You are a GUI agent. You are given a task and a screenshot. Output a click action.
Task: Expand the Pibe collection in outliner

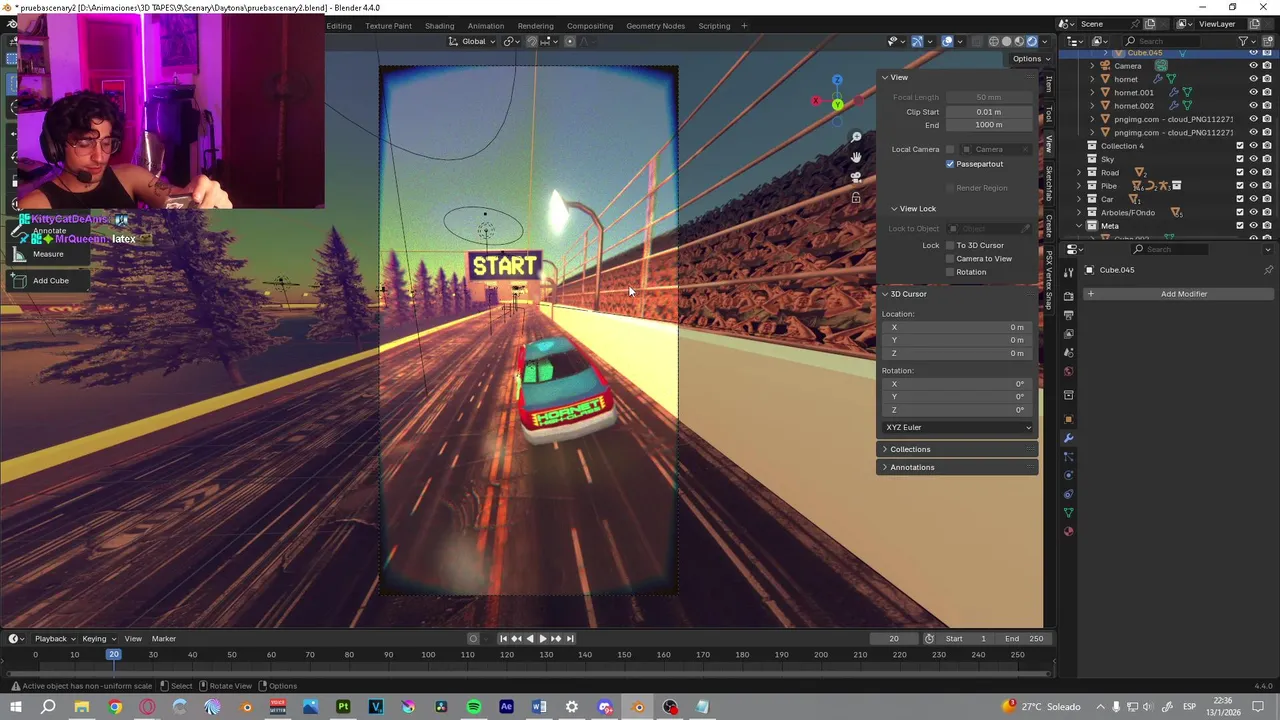(1079, 186)
